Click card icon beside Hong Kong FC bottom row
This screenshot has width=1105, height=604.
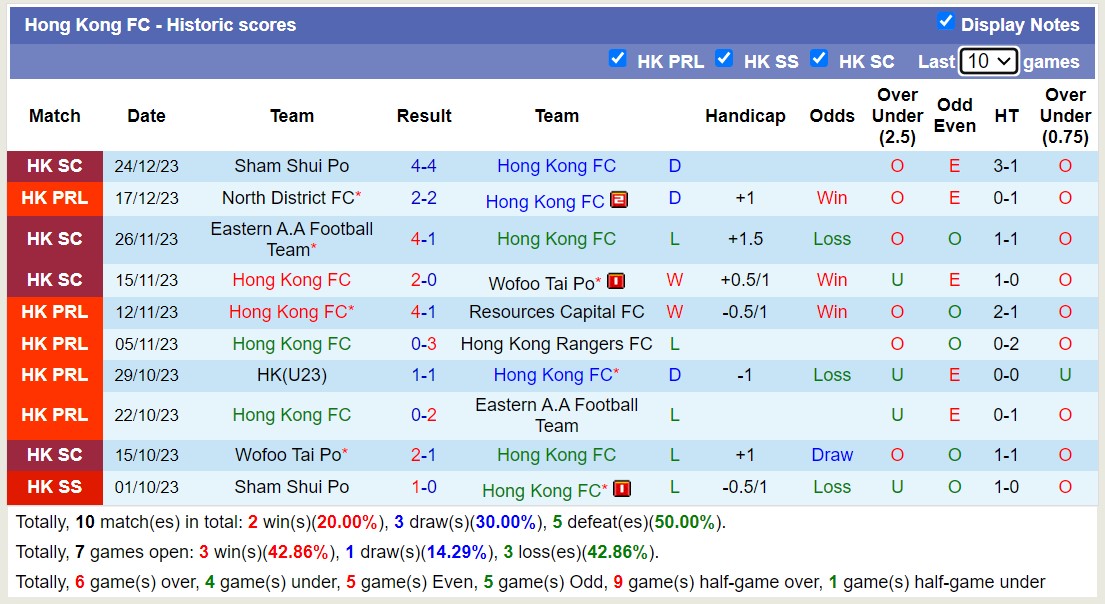621,491
